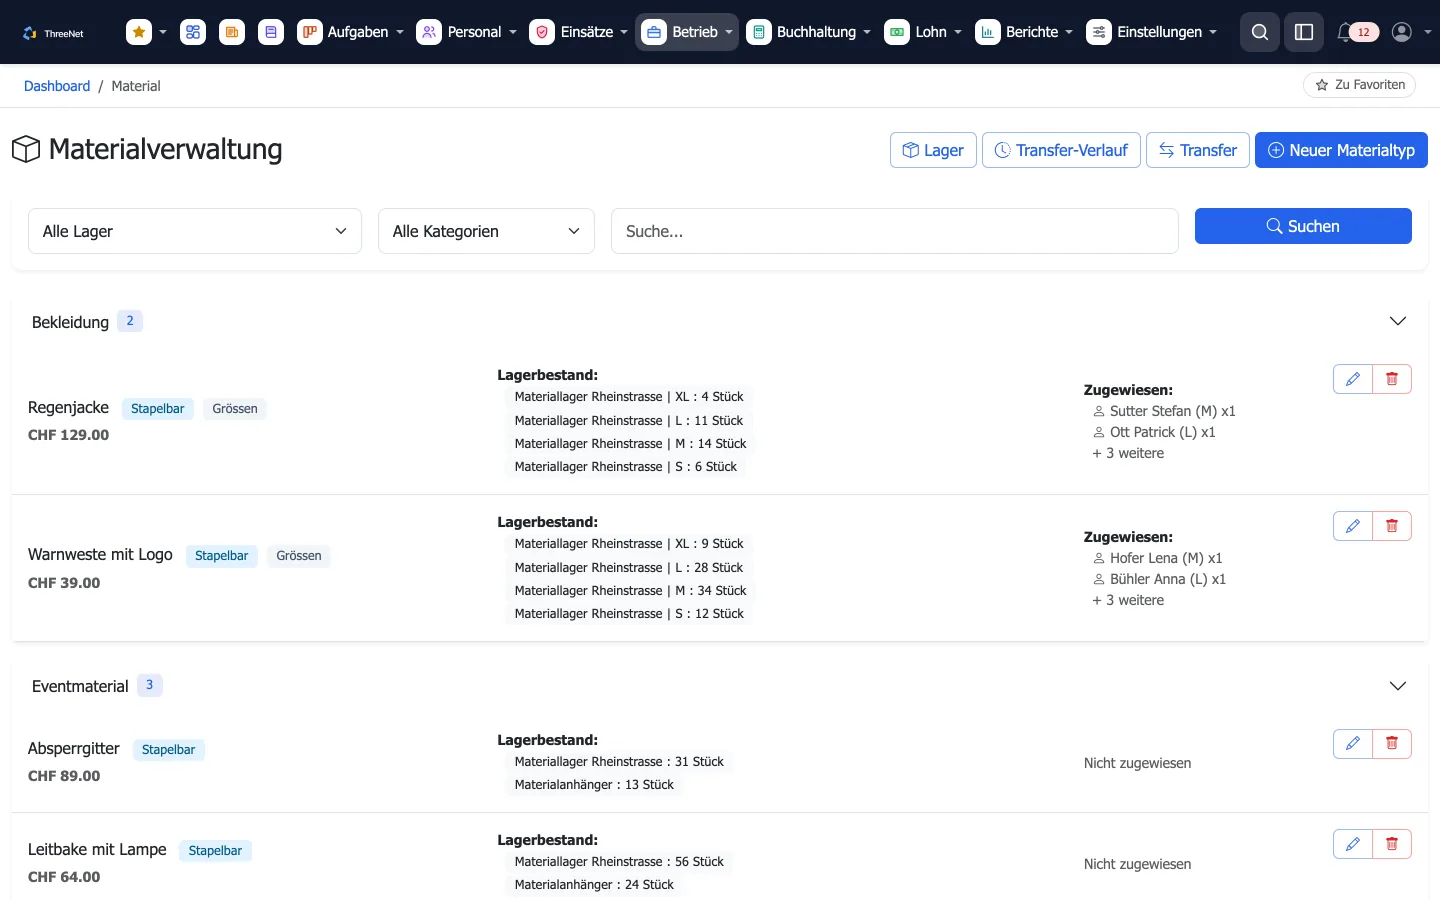Open the Betrieb menu

687,32
